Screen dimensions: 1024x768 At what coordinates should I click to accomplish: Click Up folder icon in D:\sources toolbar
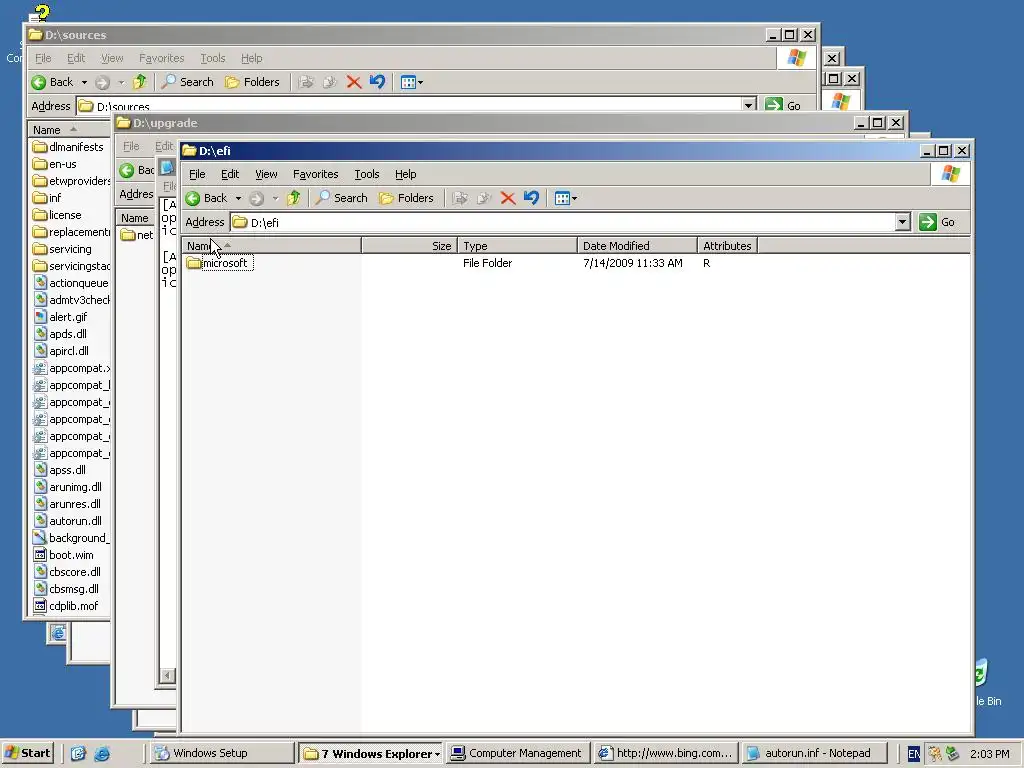(139, 82)
